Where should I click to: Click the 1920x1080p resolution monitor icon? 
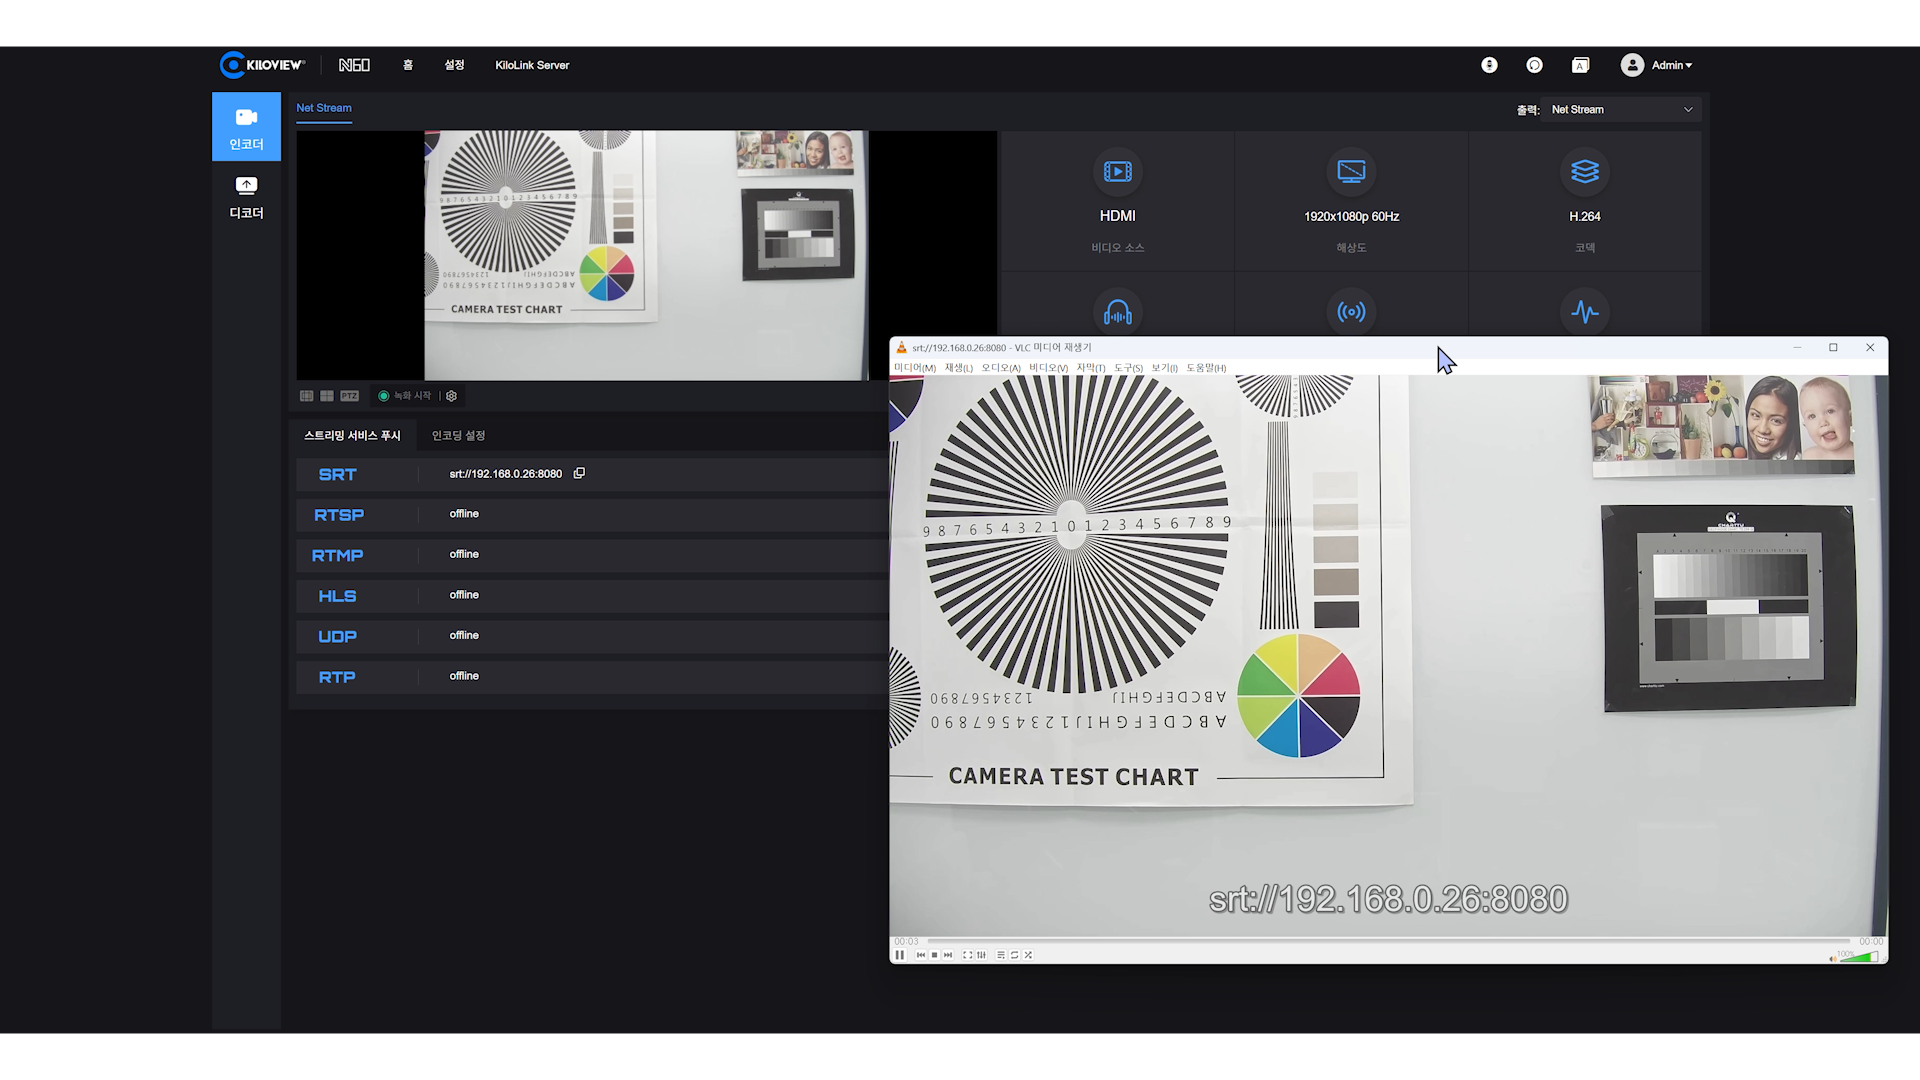point(1351,172)
